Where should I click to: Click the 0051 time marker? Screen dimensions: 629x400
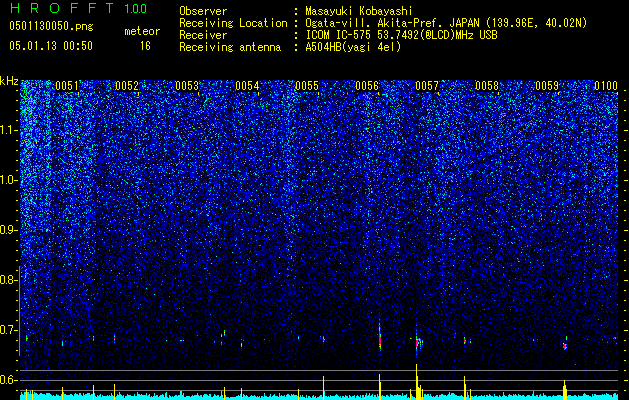pyautogui.click(x=67, y=86)
